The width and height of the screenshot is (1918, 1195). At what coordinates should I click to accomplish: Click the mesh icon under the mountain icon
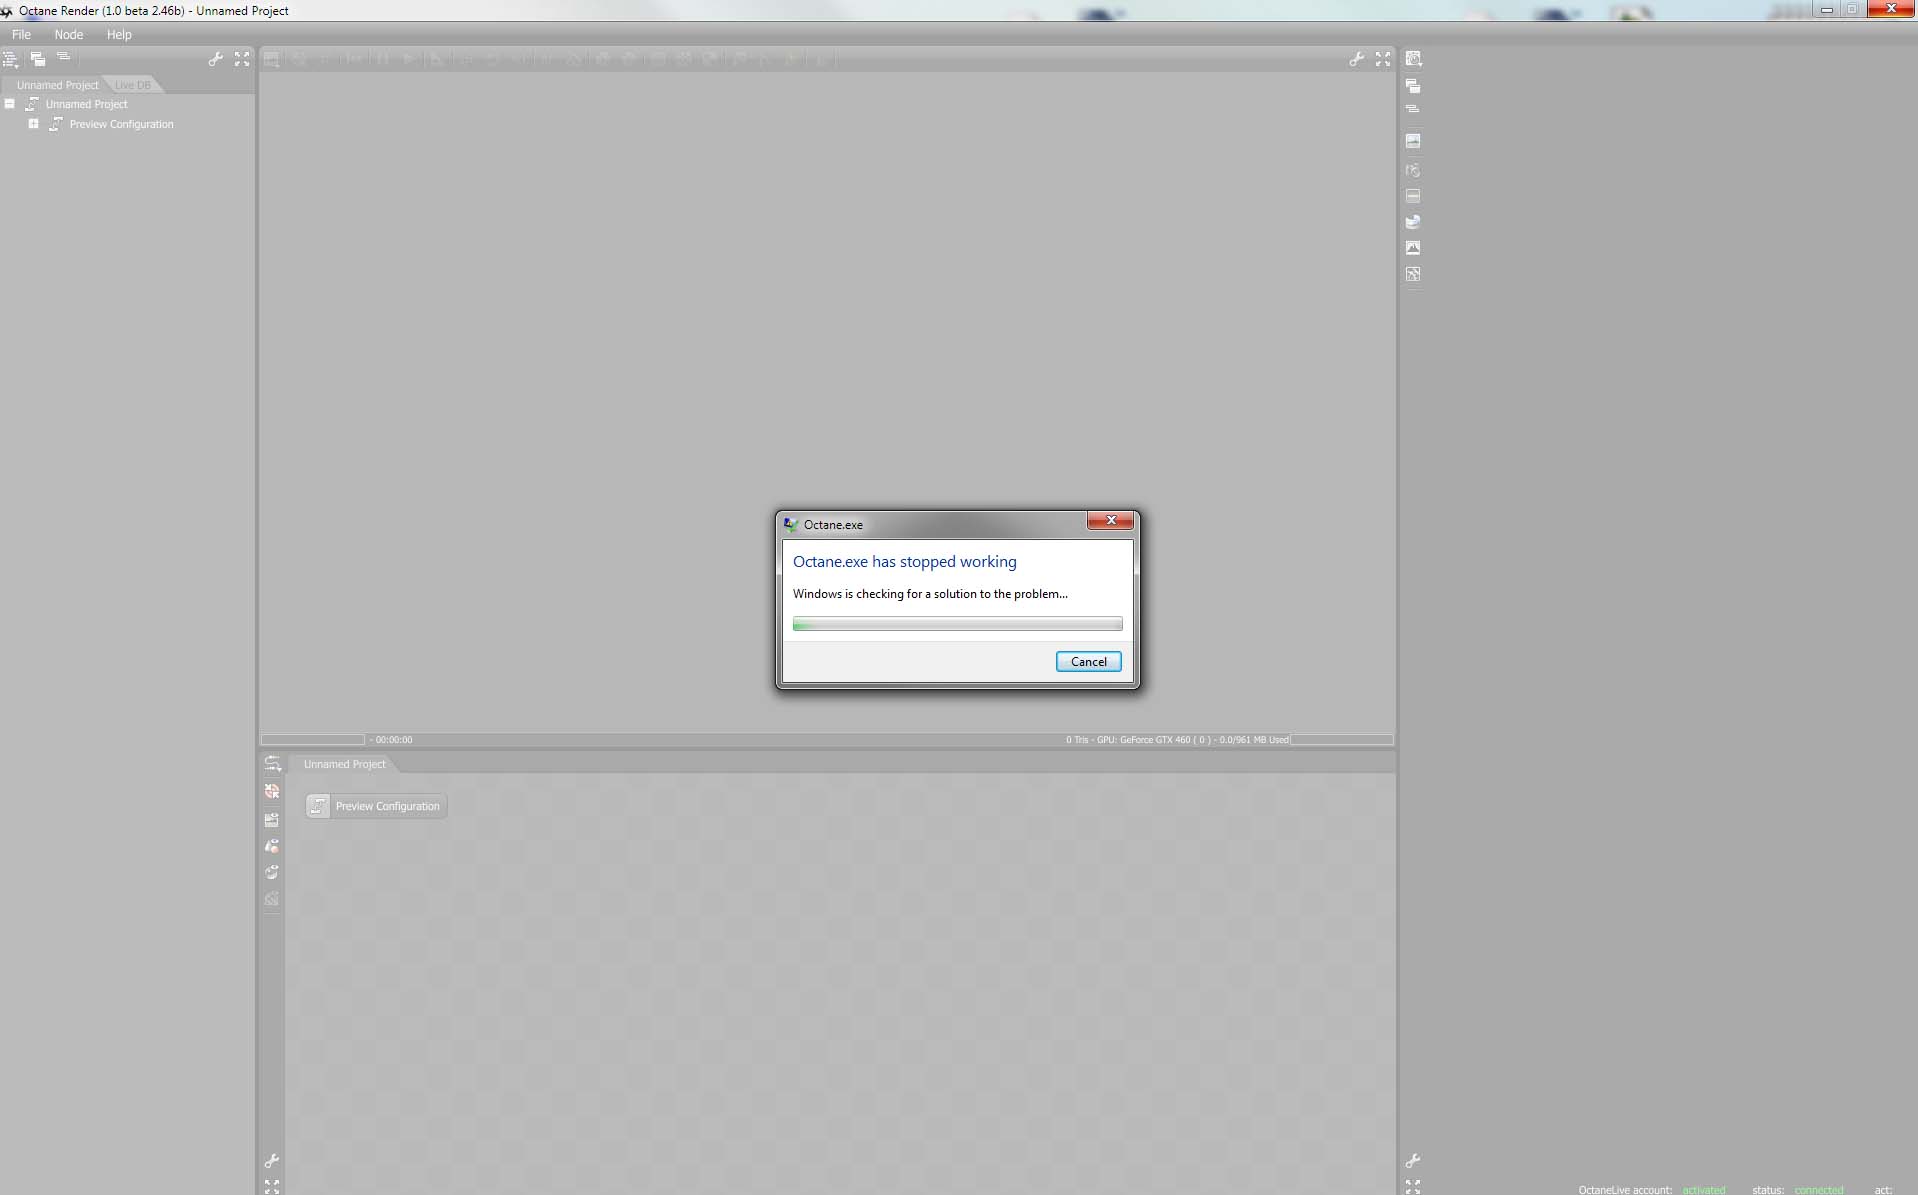tap(1413, 274)
